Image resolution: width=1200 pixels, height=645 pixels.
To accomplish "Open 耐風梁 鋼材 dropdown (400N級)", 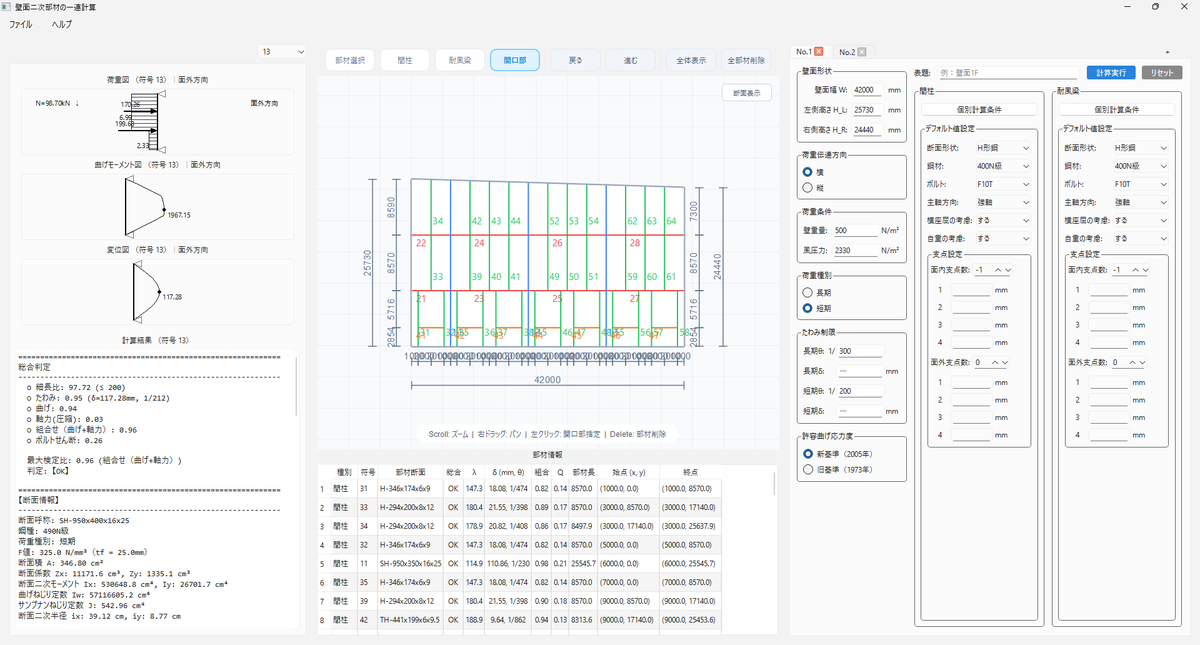I will (x=1141, y=166).
